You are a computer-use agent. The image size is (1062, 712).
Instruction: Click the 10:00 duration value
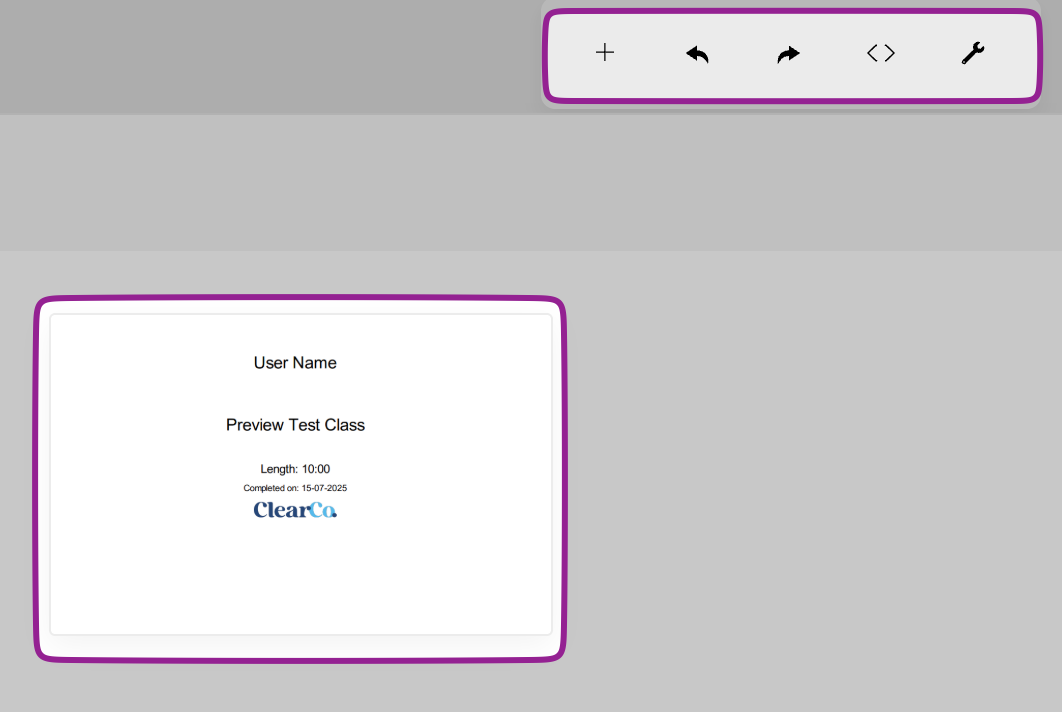tap(316, 469)
